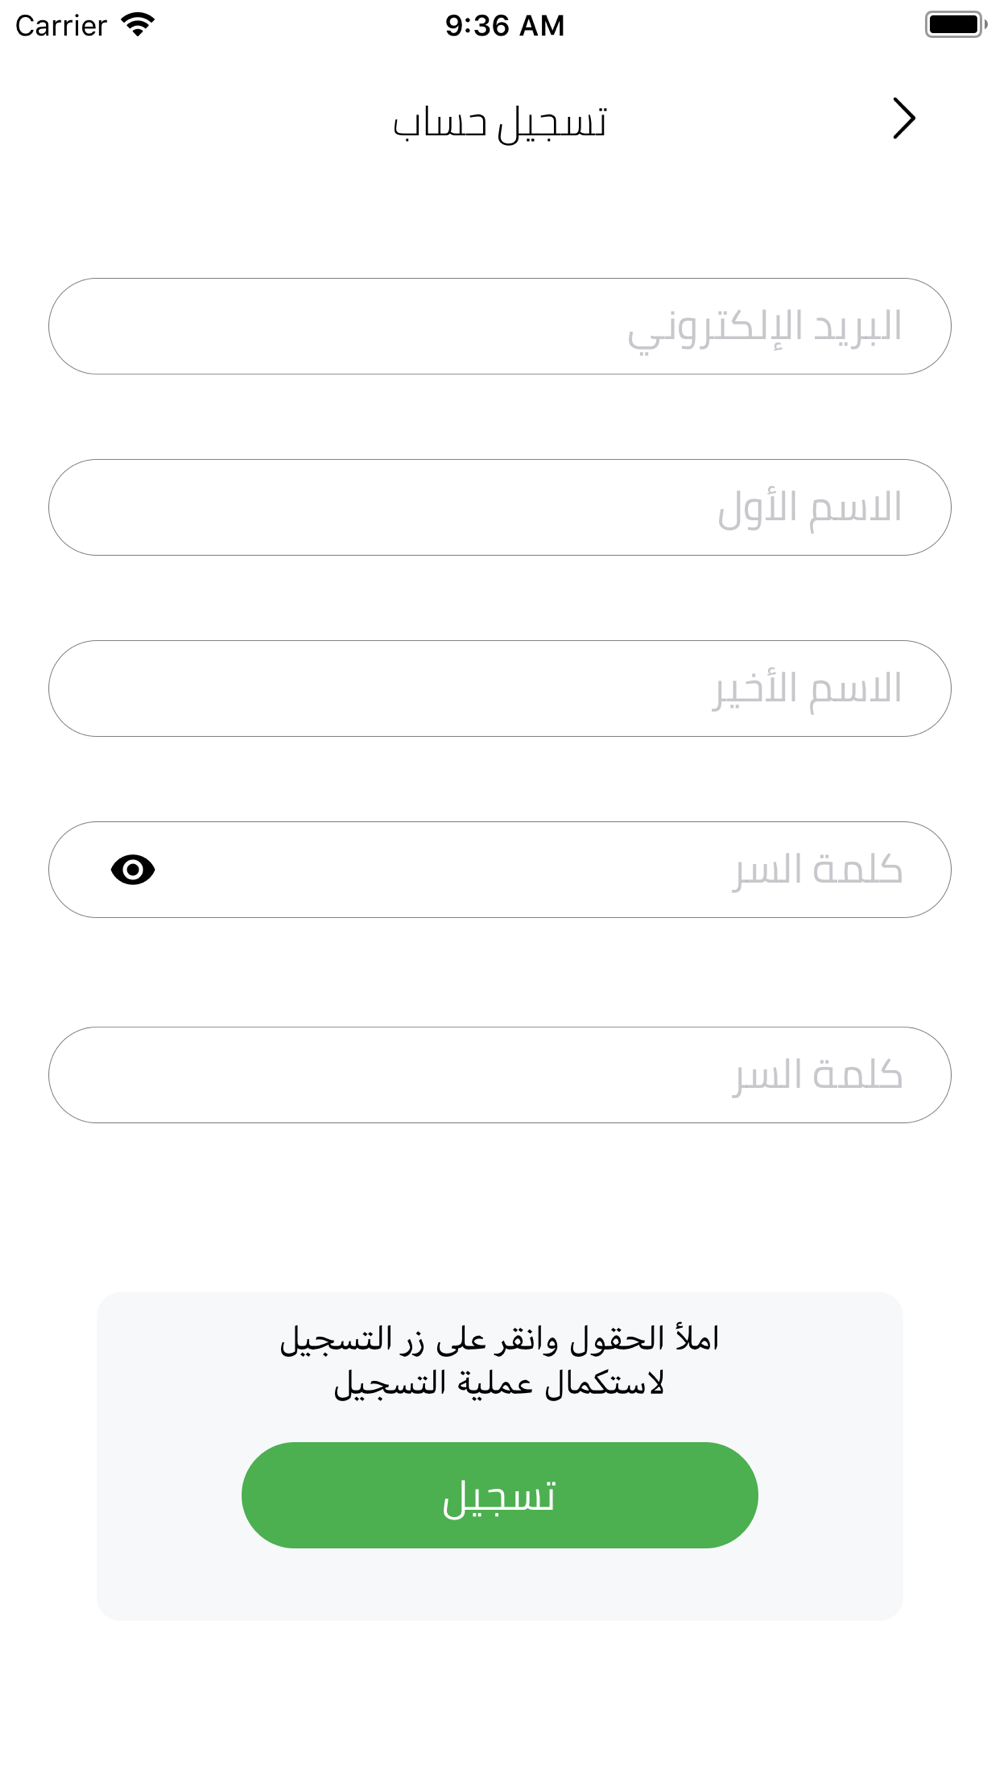Click the الاسم الأخير placeholder text
This screenshot has width=1000, height=1778.
click(808, 689)
